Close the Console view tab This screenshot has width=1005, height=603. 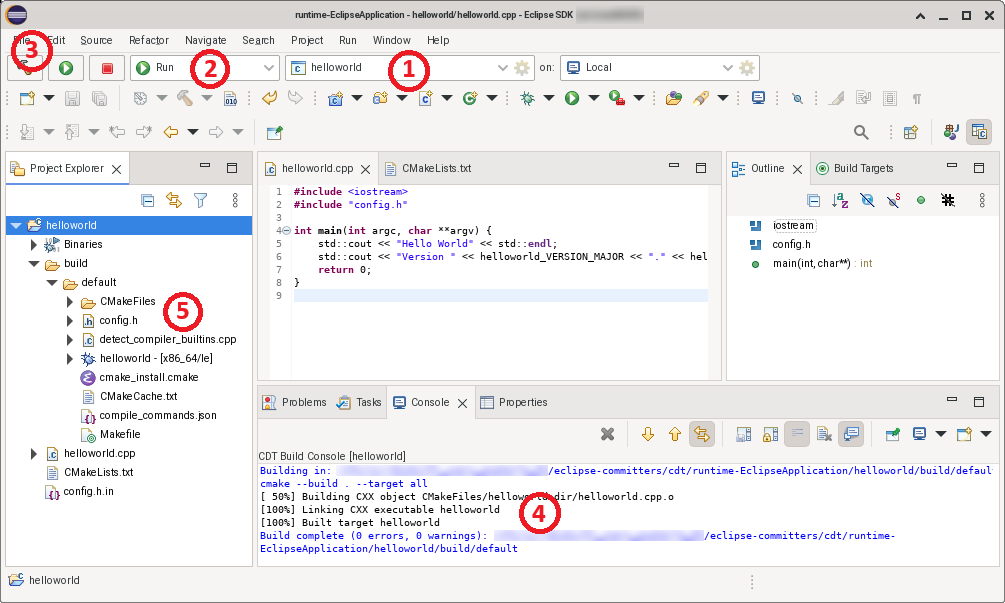pos(462,403)
